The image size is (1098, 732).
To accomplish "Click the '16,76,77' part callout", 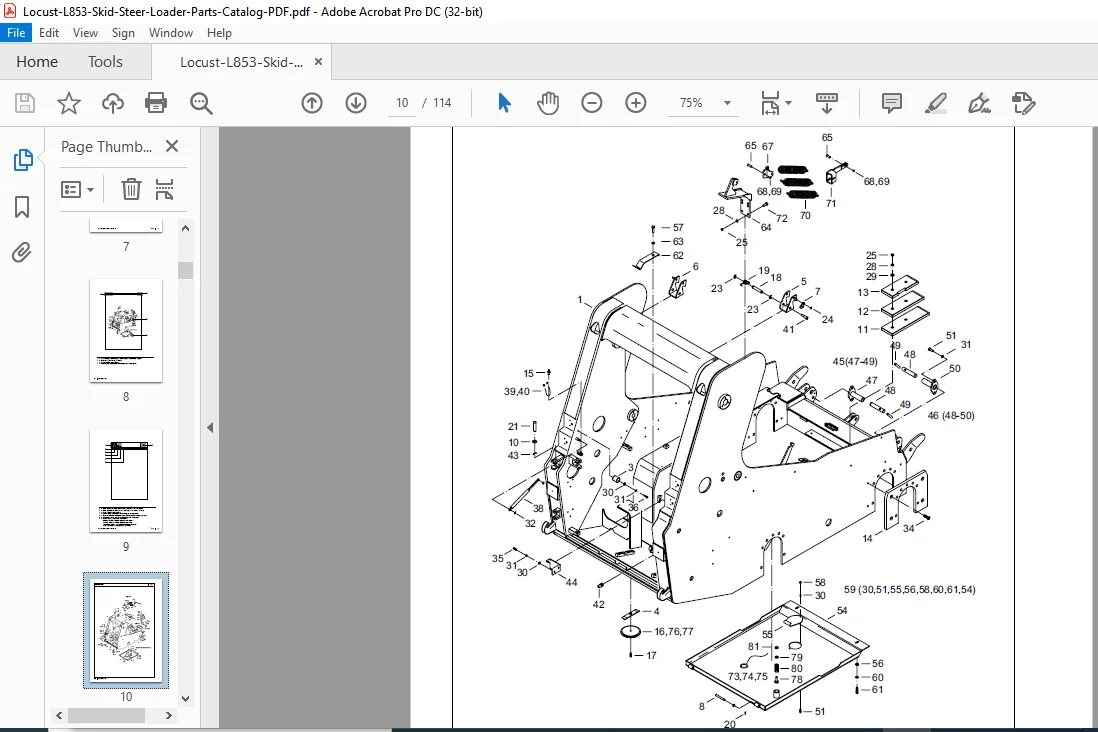I will [674, 631].
